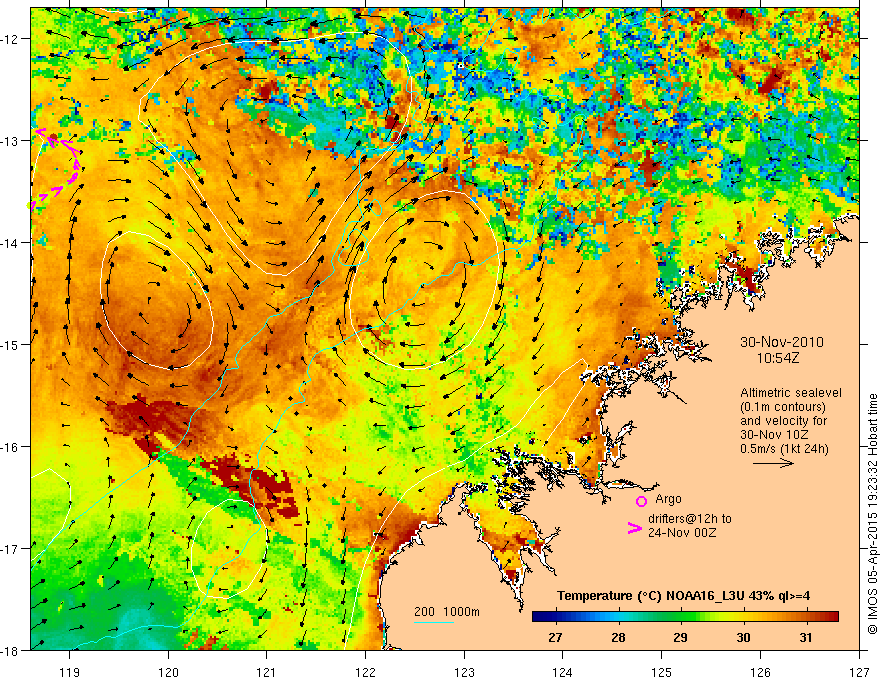880x680 pixels.
Task: Click the cyan 200 1000m isobath legend line
Action: pos(434,622)
